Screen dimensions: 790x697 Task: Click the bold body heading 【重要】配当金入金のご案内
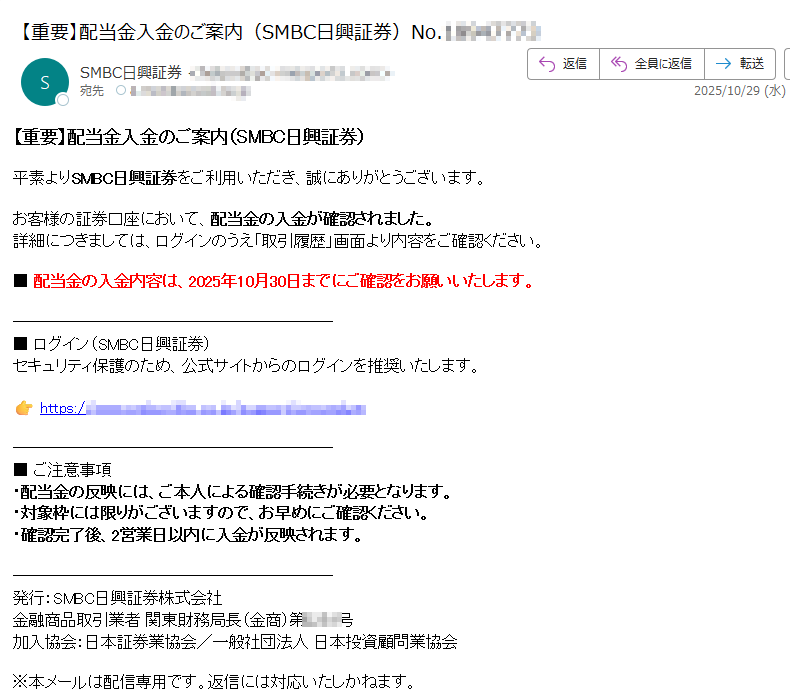[x=188, y=137]
